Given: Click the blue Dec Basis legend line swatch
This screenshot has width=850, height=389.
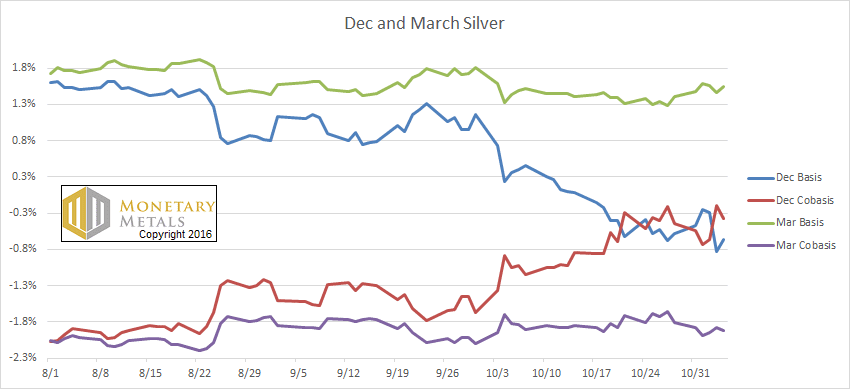Looking at the screenshot, I should coord(759,178).
